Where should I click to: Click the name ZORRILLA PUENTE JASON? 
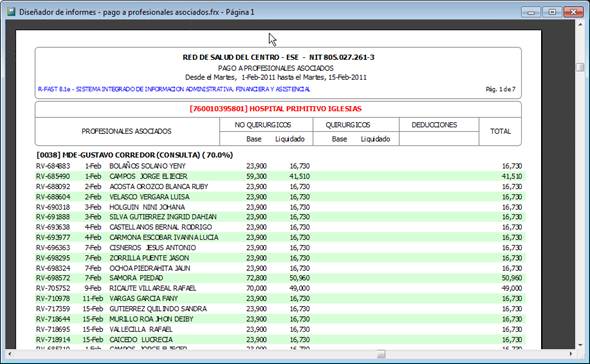point(149,258)
